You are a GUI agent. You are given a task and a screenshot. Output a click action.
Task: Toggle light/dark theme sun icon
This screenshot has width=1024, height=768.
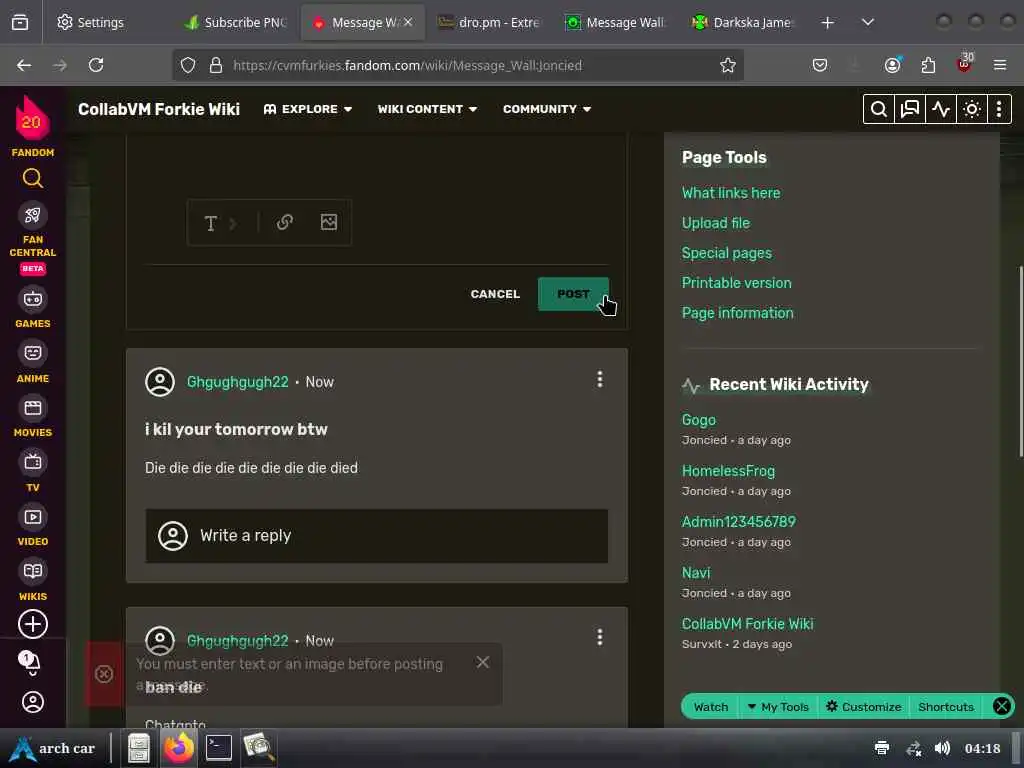(x=971, y=109)
